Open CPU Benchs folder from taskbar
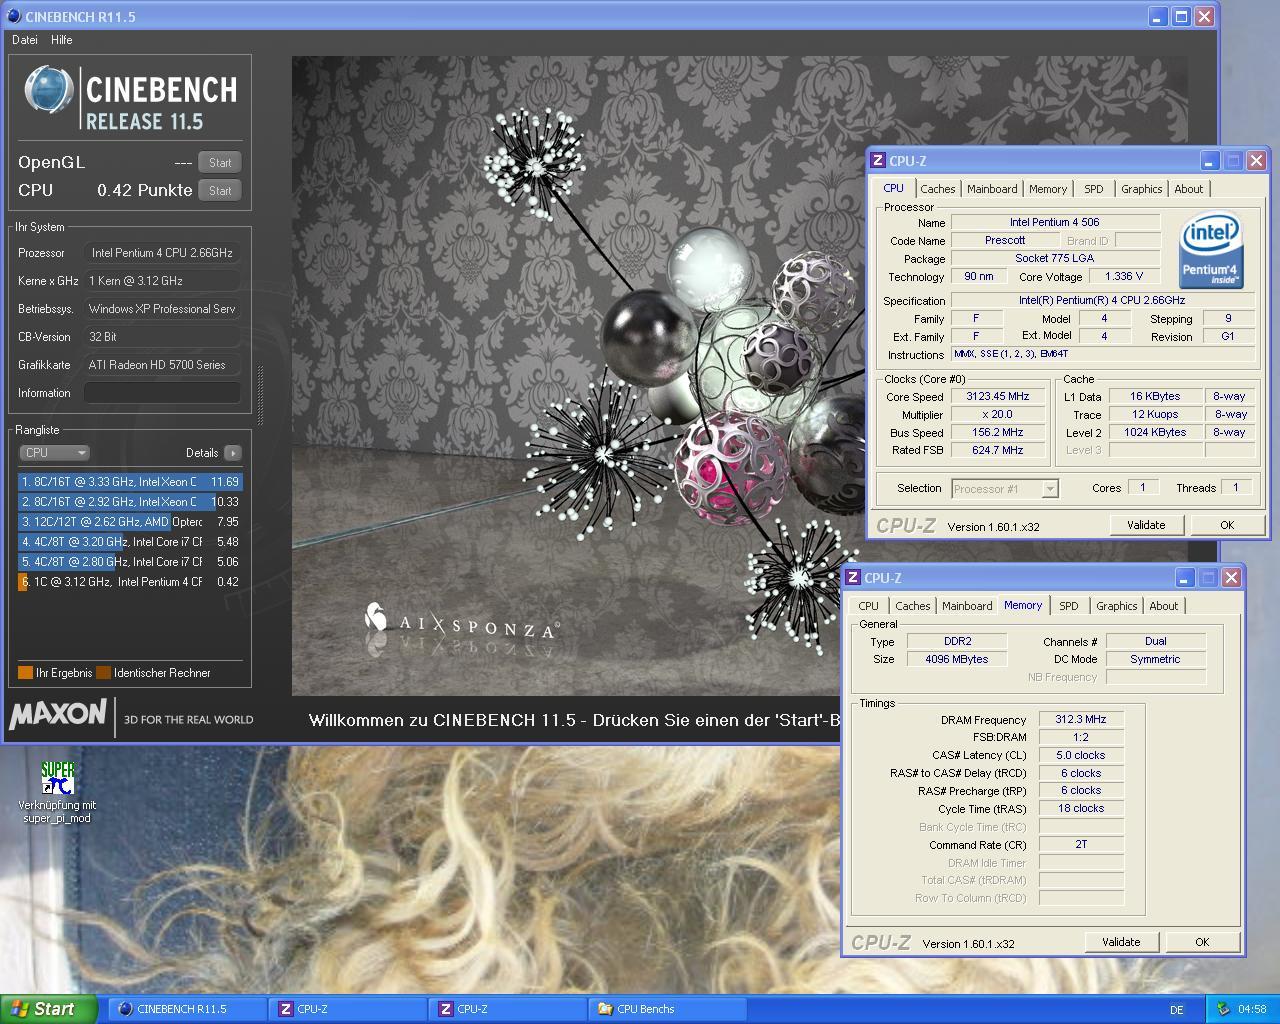Viewport: 1280px width, 1024px height. 668,1009
